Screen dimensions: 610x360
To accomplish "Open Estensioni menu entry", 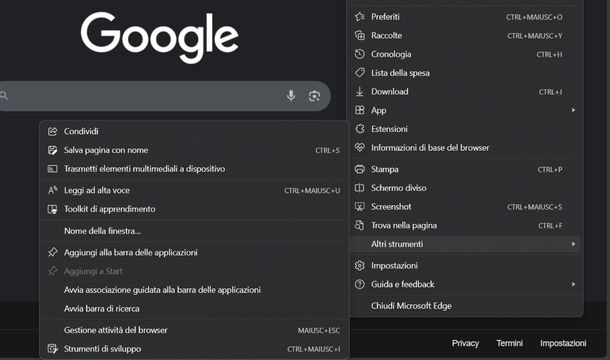I will [x=465, y=129].
